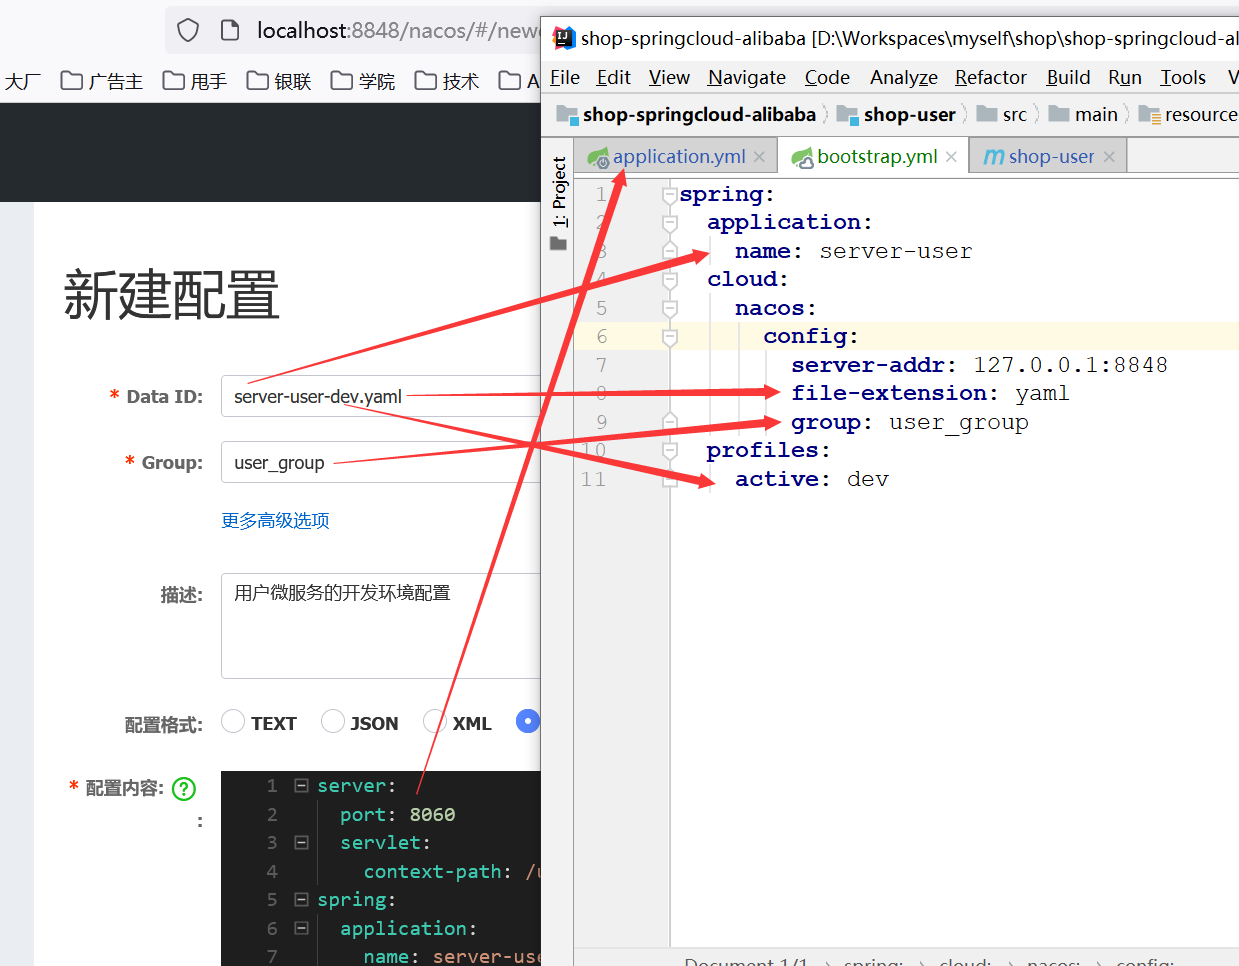Close the application.yml editor tab
This screenshot has width=1239, height=966.
(x=760, y=157)
